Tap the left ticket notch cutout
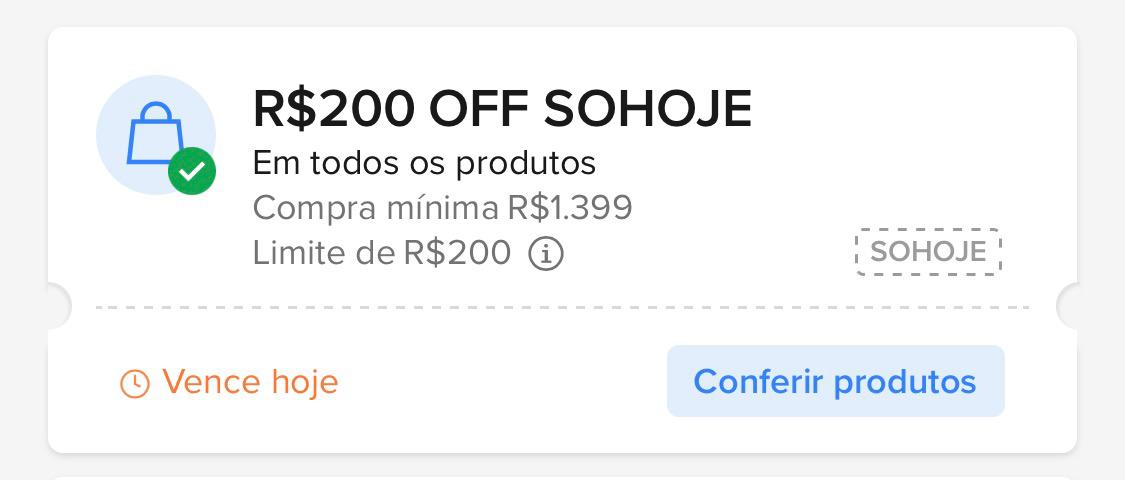Viewport: 1125px width, 480px height. click(56, 307)
